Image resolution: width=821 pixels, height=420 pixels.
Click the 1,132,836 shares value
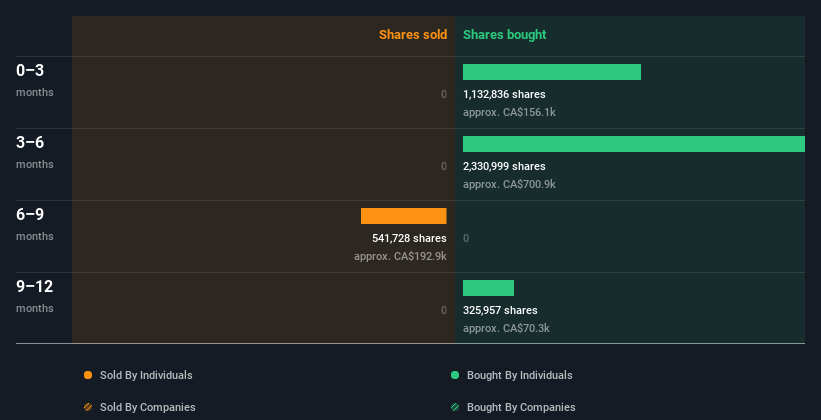click(x=504, y=94)
